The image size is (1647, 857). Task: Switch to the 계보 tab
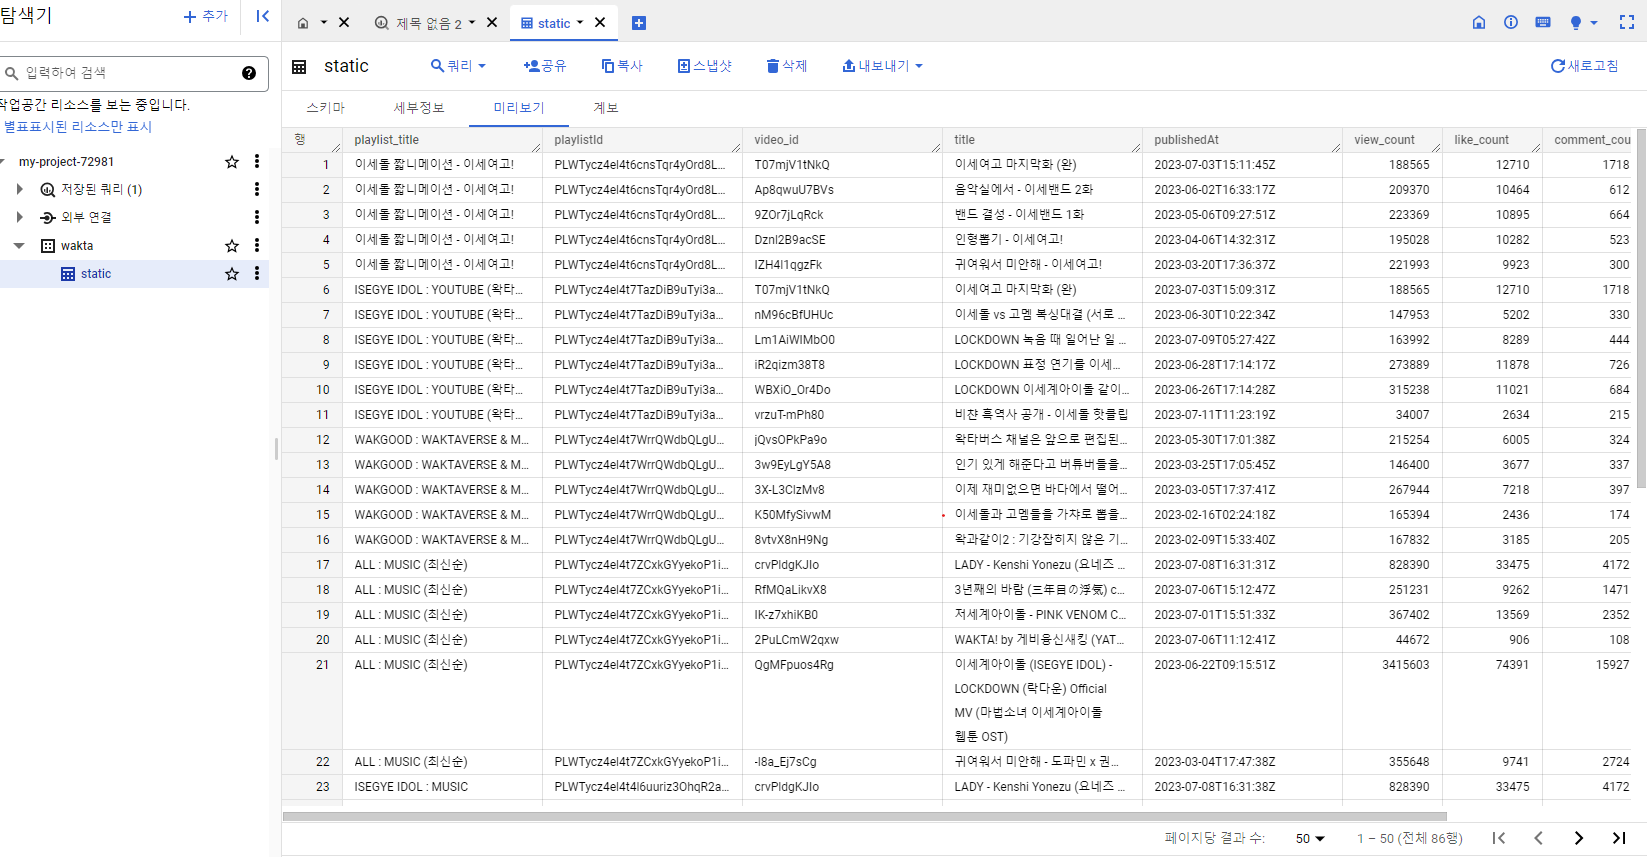pos(606,108)
